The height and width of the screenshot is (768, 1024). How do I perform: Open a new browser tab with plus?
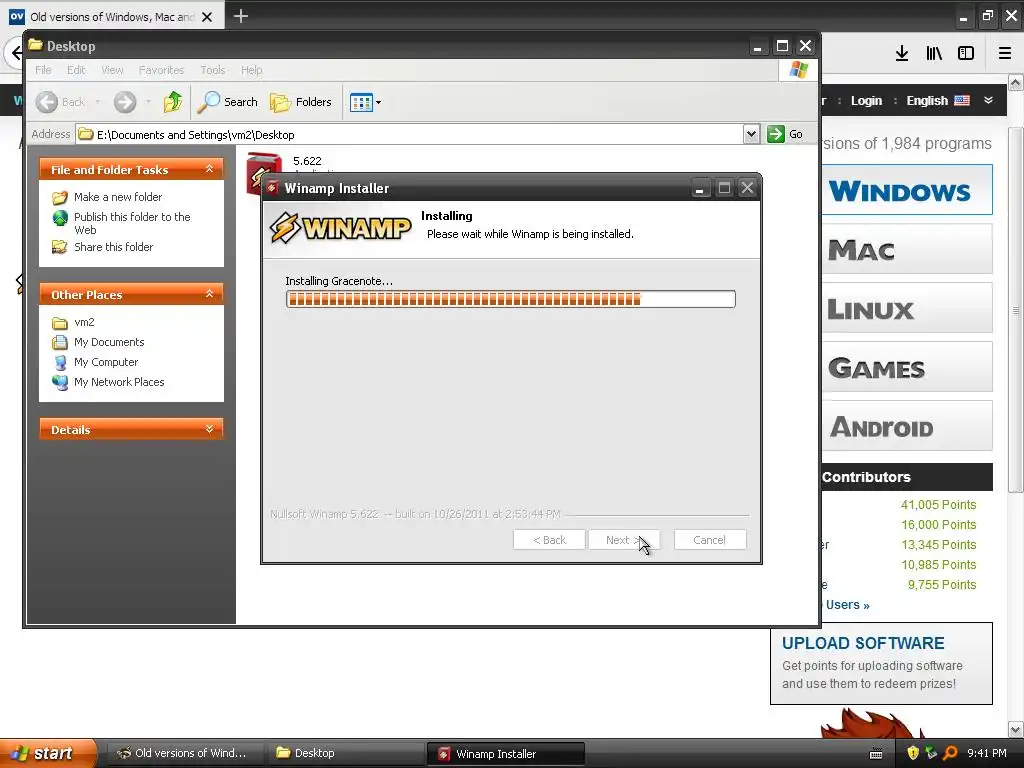pos(241,16)
